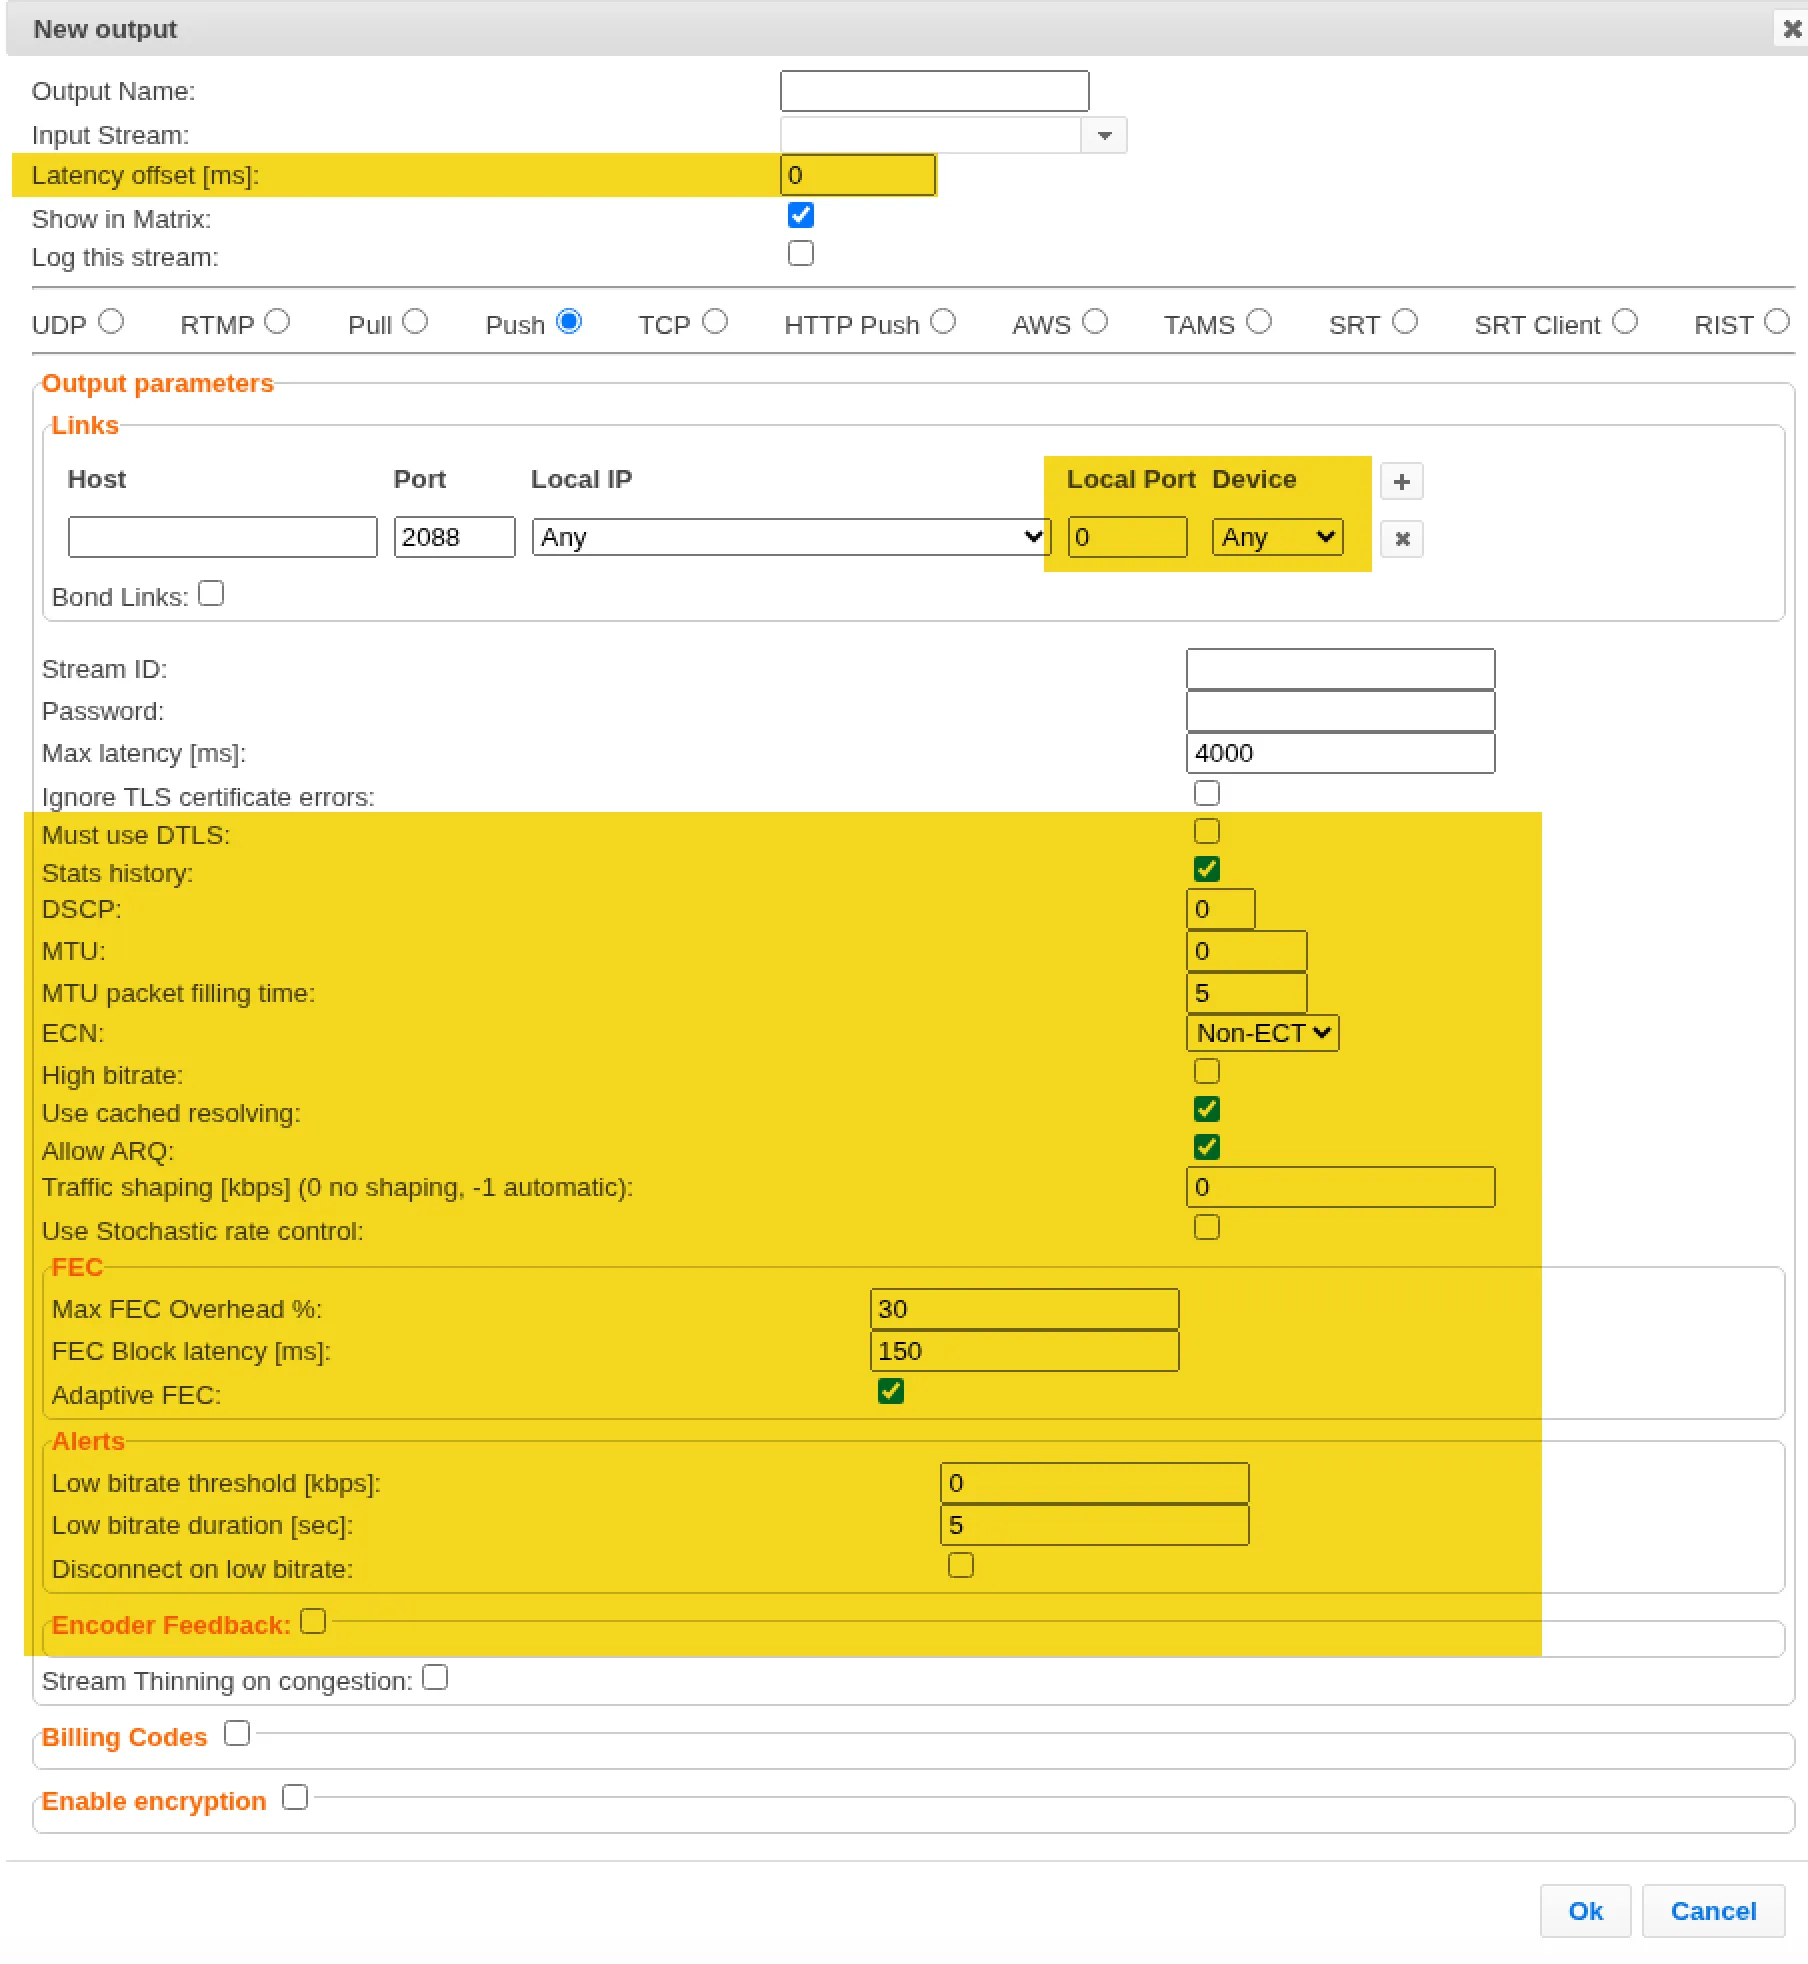Expand the Device dropdown

click(1277, 537)
